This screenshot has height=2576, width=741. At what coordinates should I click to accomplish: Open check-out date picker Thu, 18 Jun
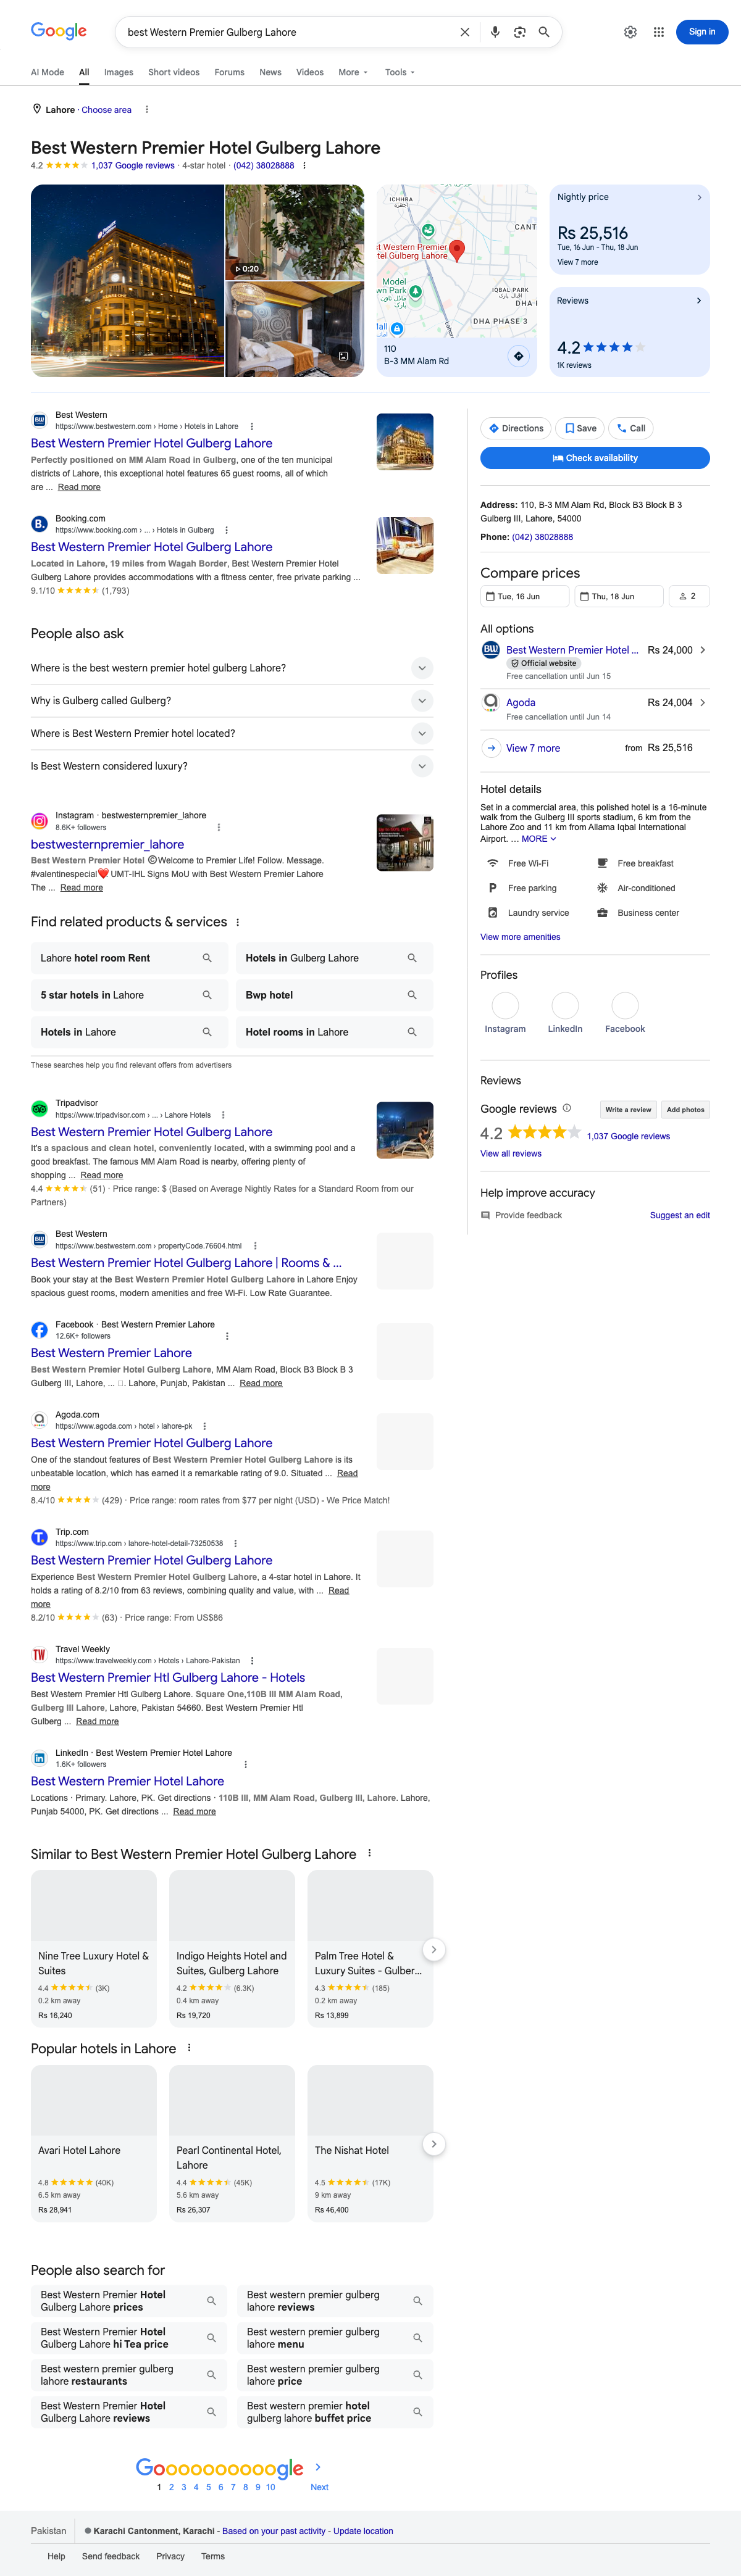point(619,596)
